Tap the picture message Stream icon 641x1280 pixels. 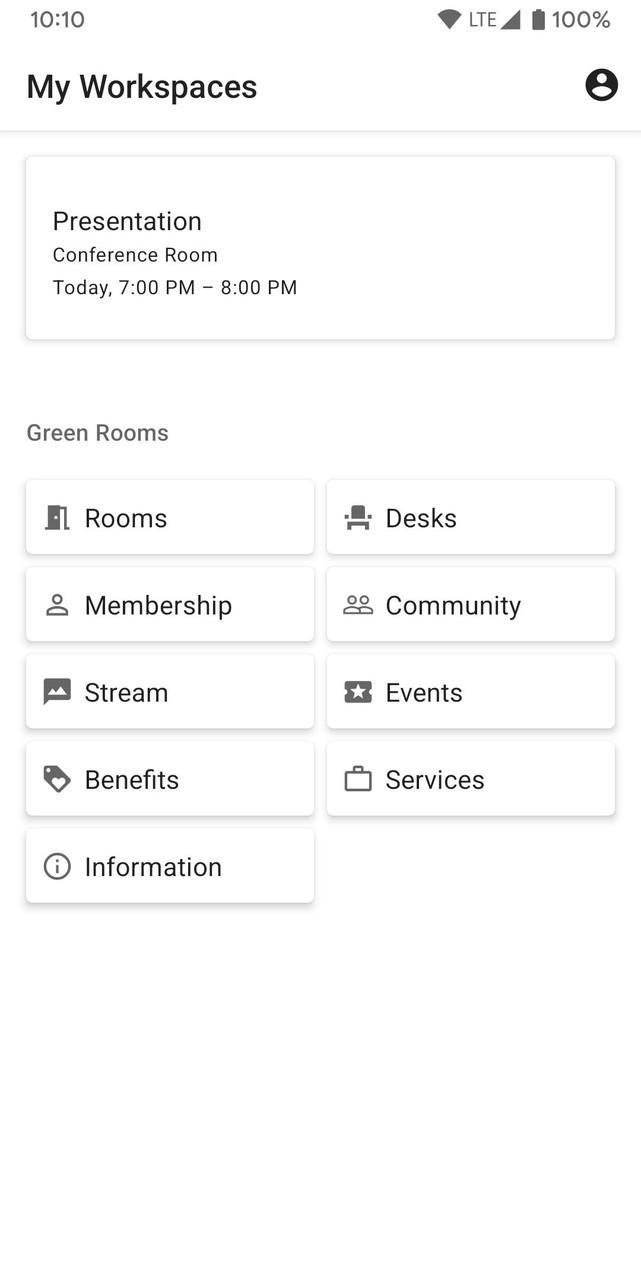[57, 692]
